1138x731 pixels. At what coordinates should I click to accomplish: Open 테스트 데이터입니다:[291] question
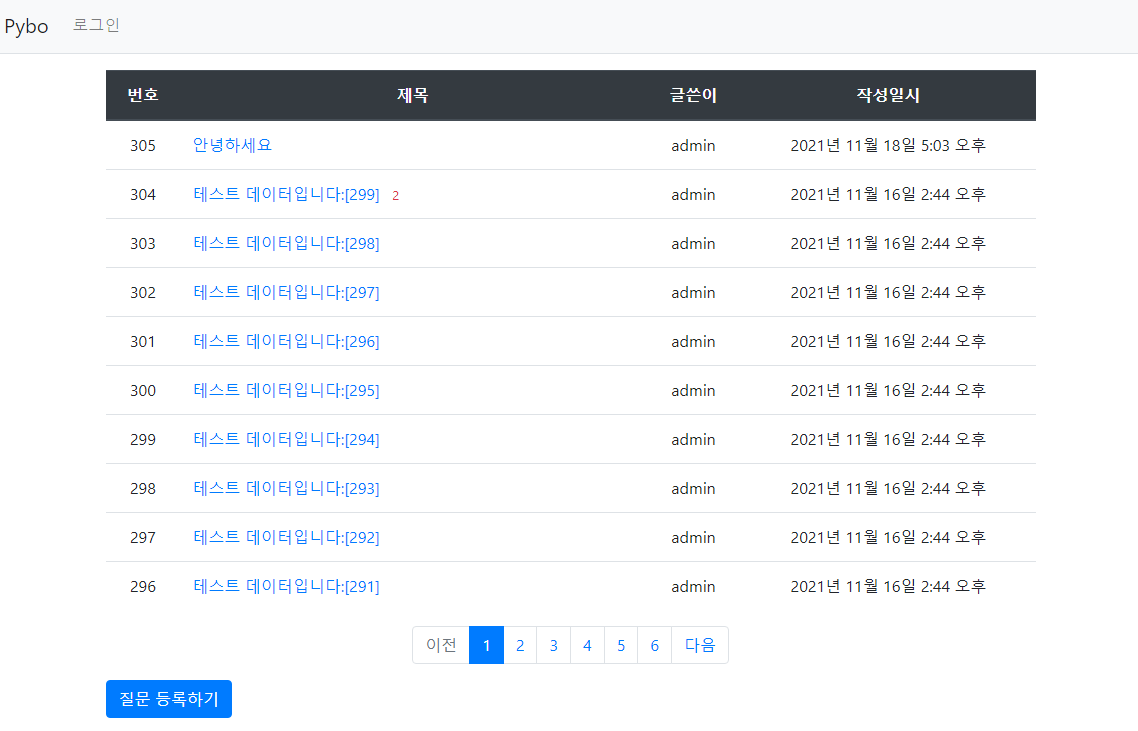tap(286, 587)
